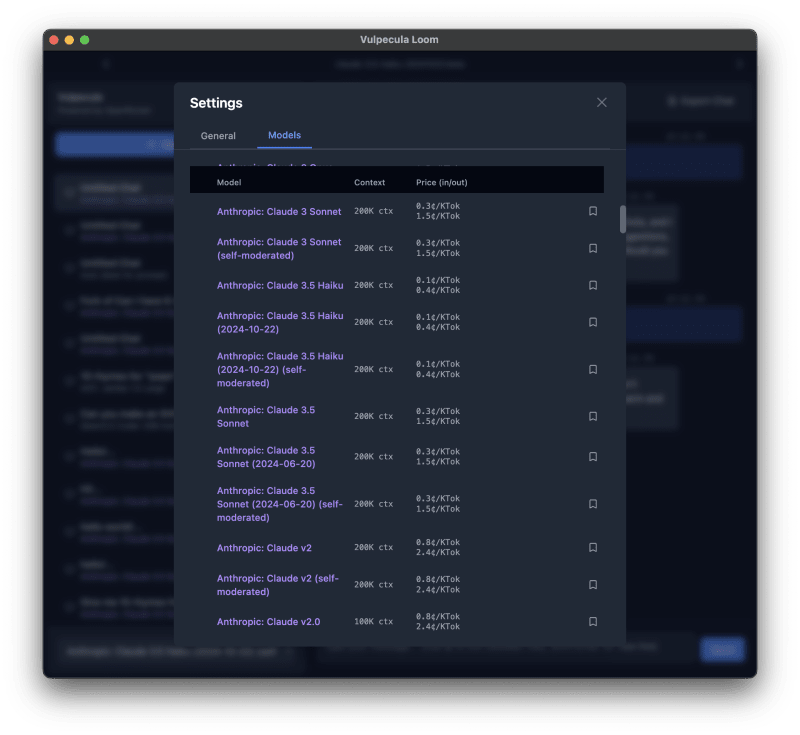Viewport: 800px width, 735px height.
Task: Bookmark Claude 3 Sonnet (self-moderated)
Action: click(x=593, y=248)
